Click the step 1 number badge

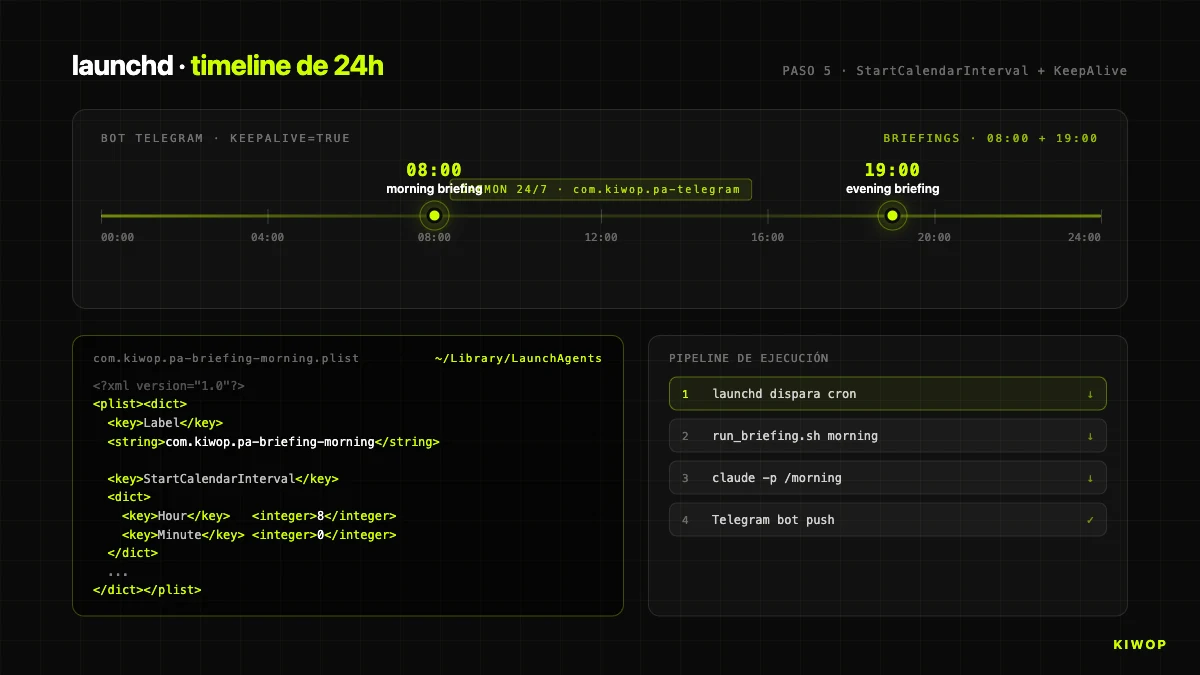click(685, 393)
